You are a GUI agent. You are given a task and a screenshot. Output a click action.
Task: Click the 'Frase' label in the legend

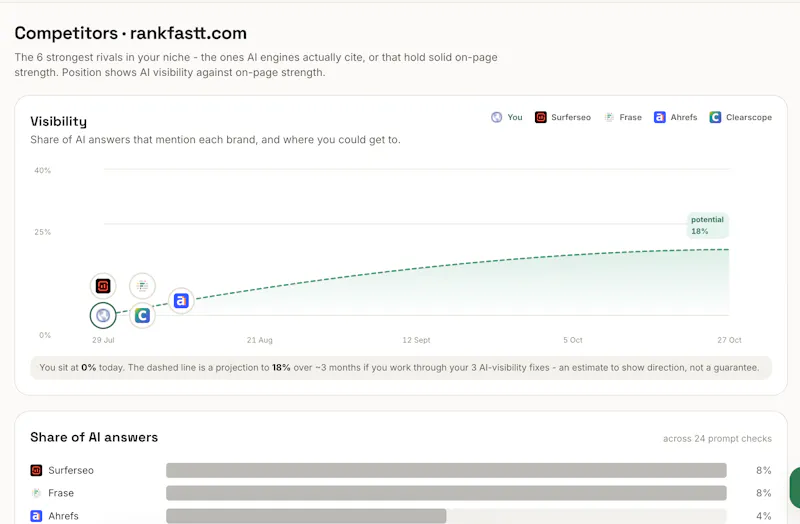[631, 117]
